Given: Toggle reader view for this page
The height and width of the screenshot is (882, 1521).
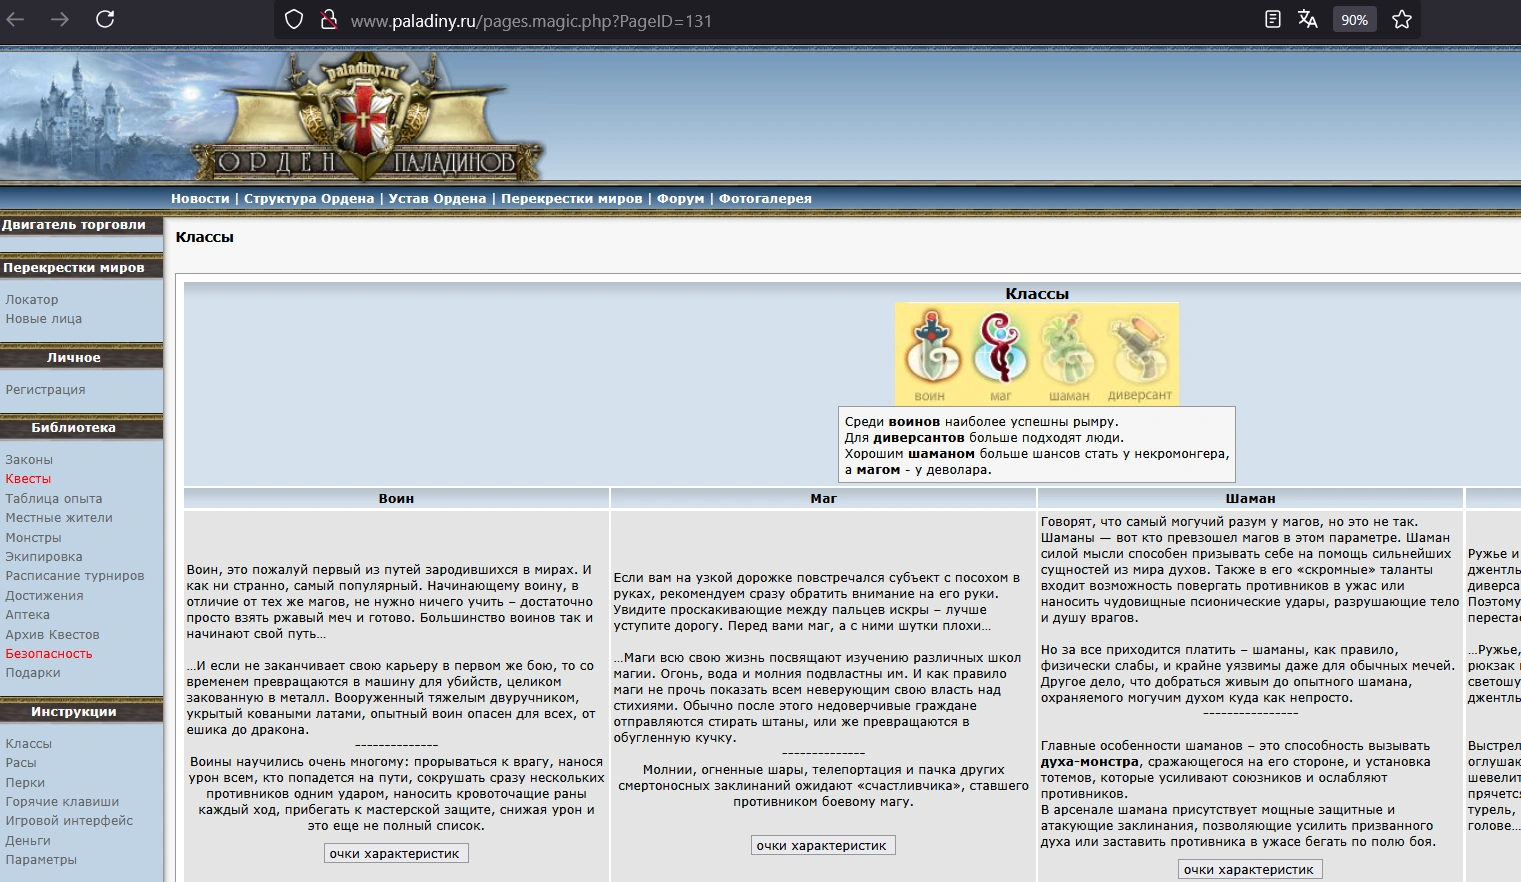Looking at the screenshot, I should pos(1272,20).
